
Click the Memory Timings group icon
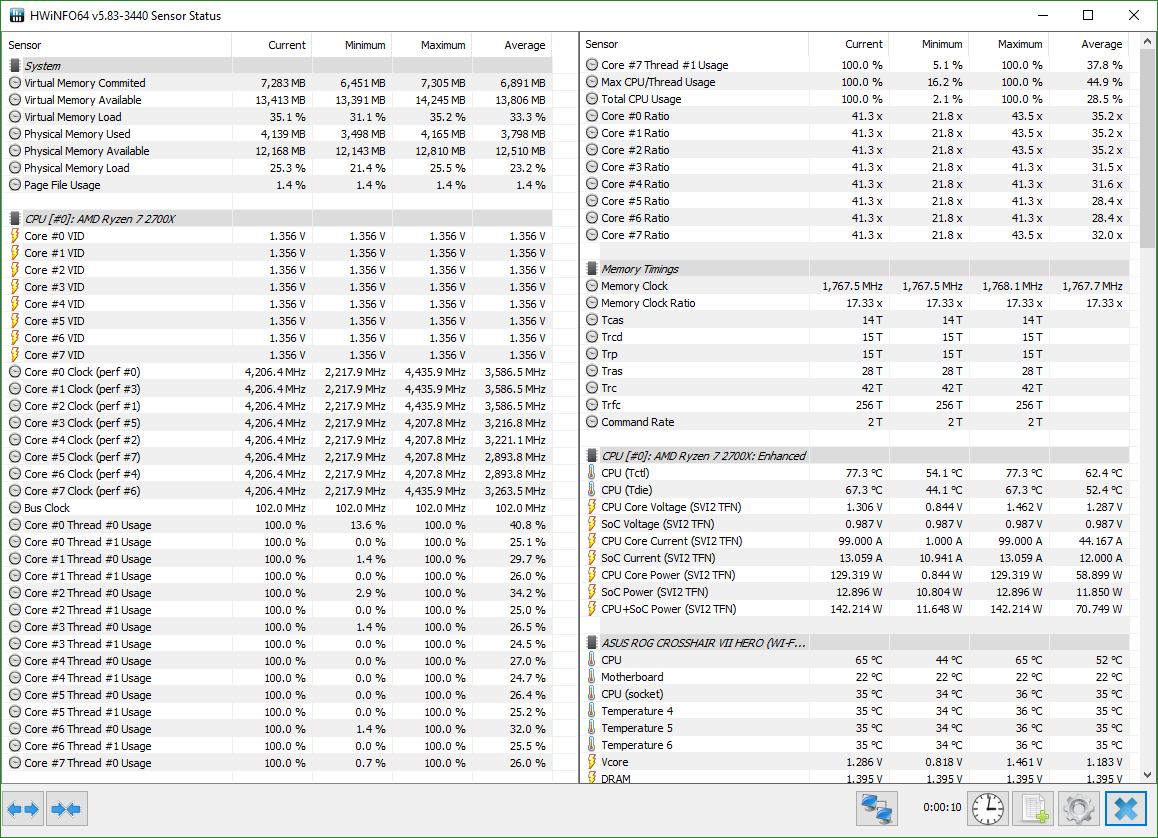tap(592, 269)
